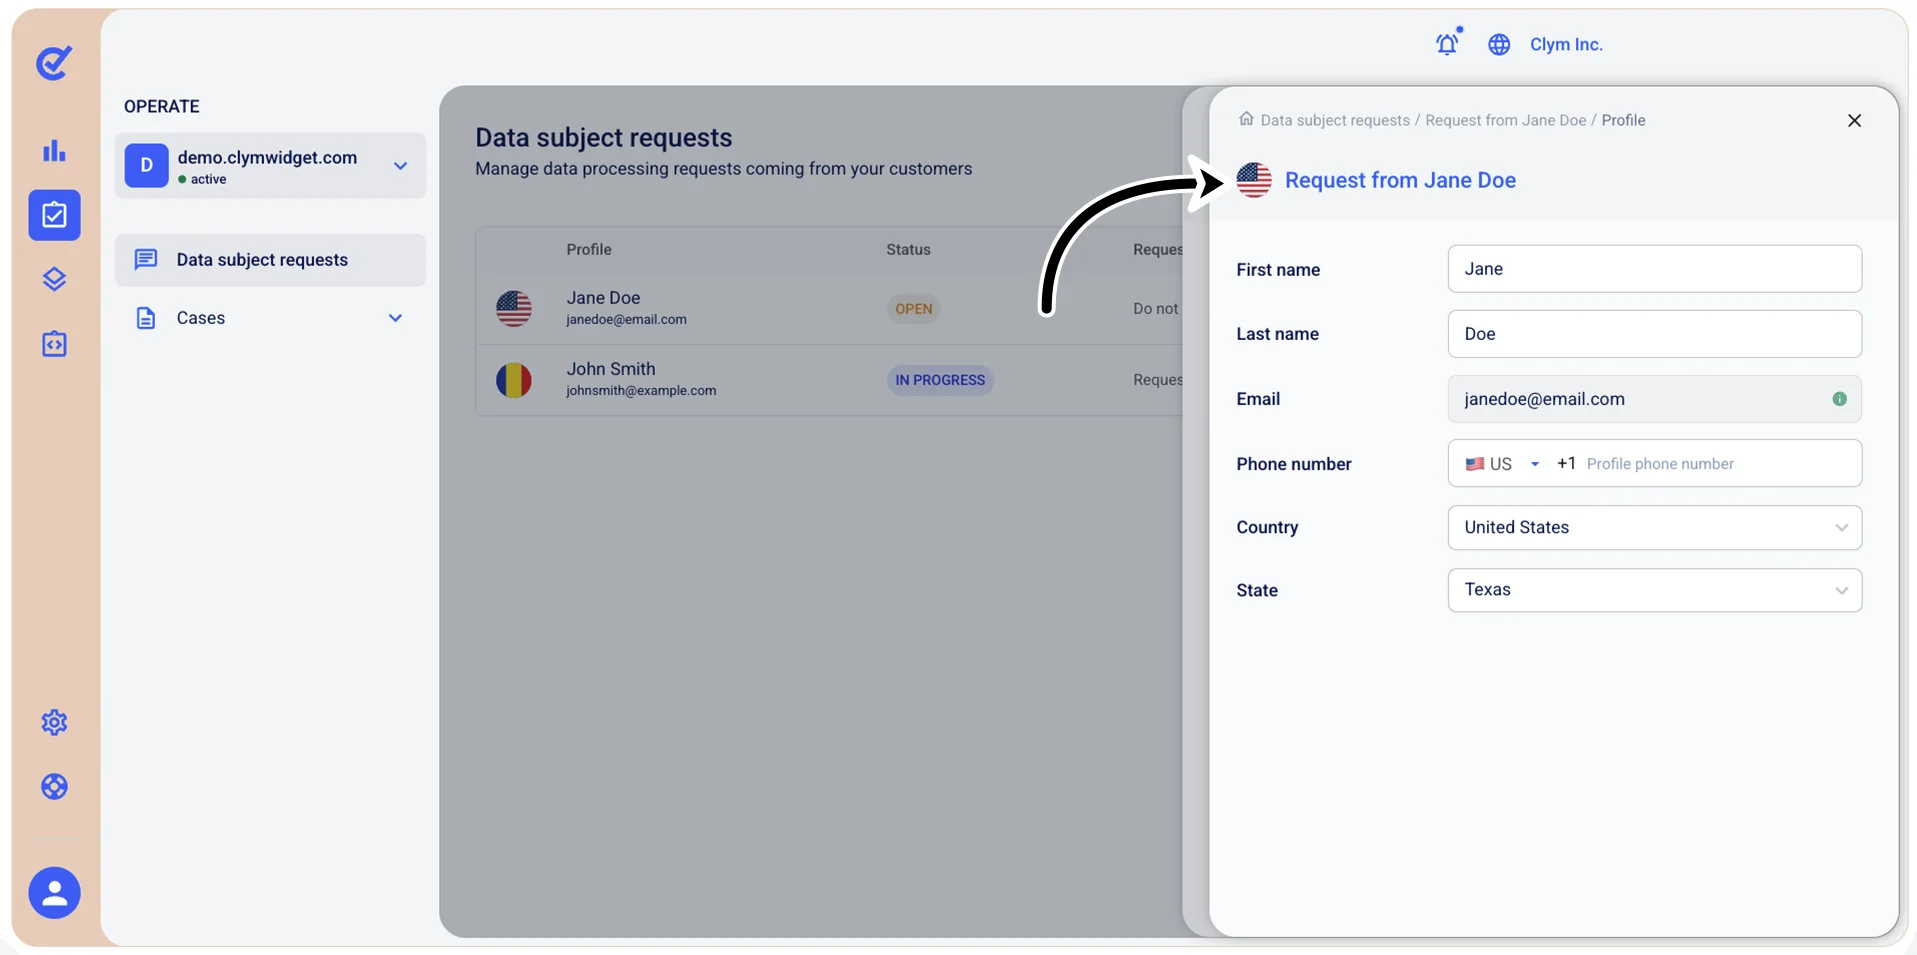Viewport: 1917px width, 955px height.
Task: Click the Jane Doe row name
Action: [x=603, y=298]
